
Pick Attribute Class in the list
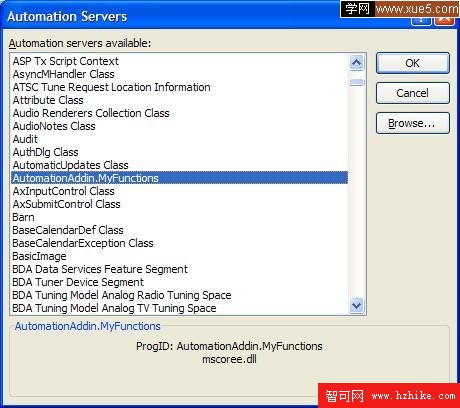48,100
